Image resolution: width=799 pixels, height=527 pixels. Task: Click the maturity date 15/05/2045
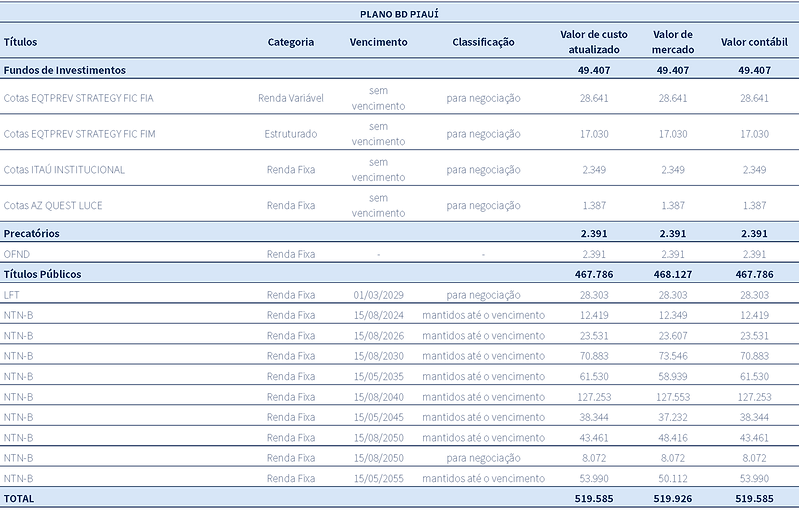click(x=378, y=417)
